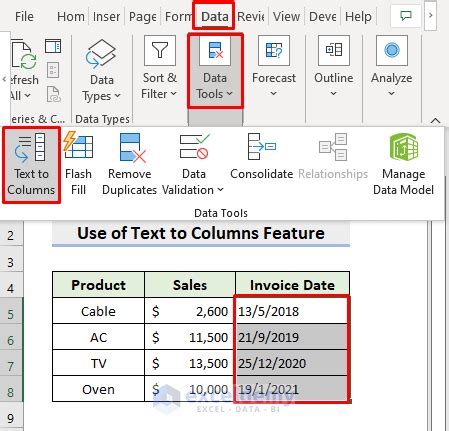Select row 6 header
449x431 pixels.
click(x=11, y=340)
